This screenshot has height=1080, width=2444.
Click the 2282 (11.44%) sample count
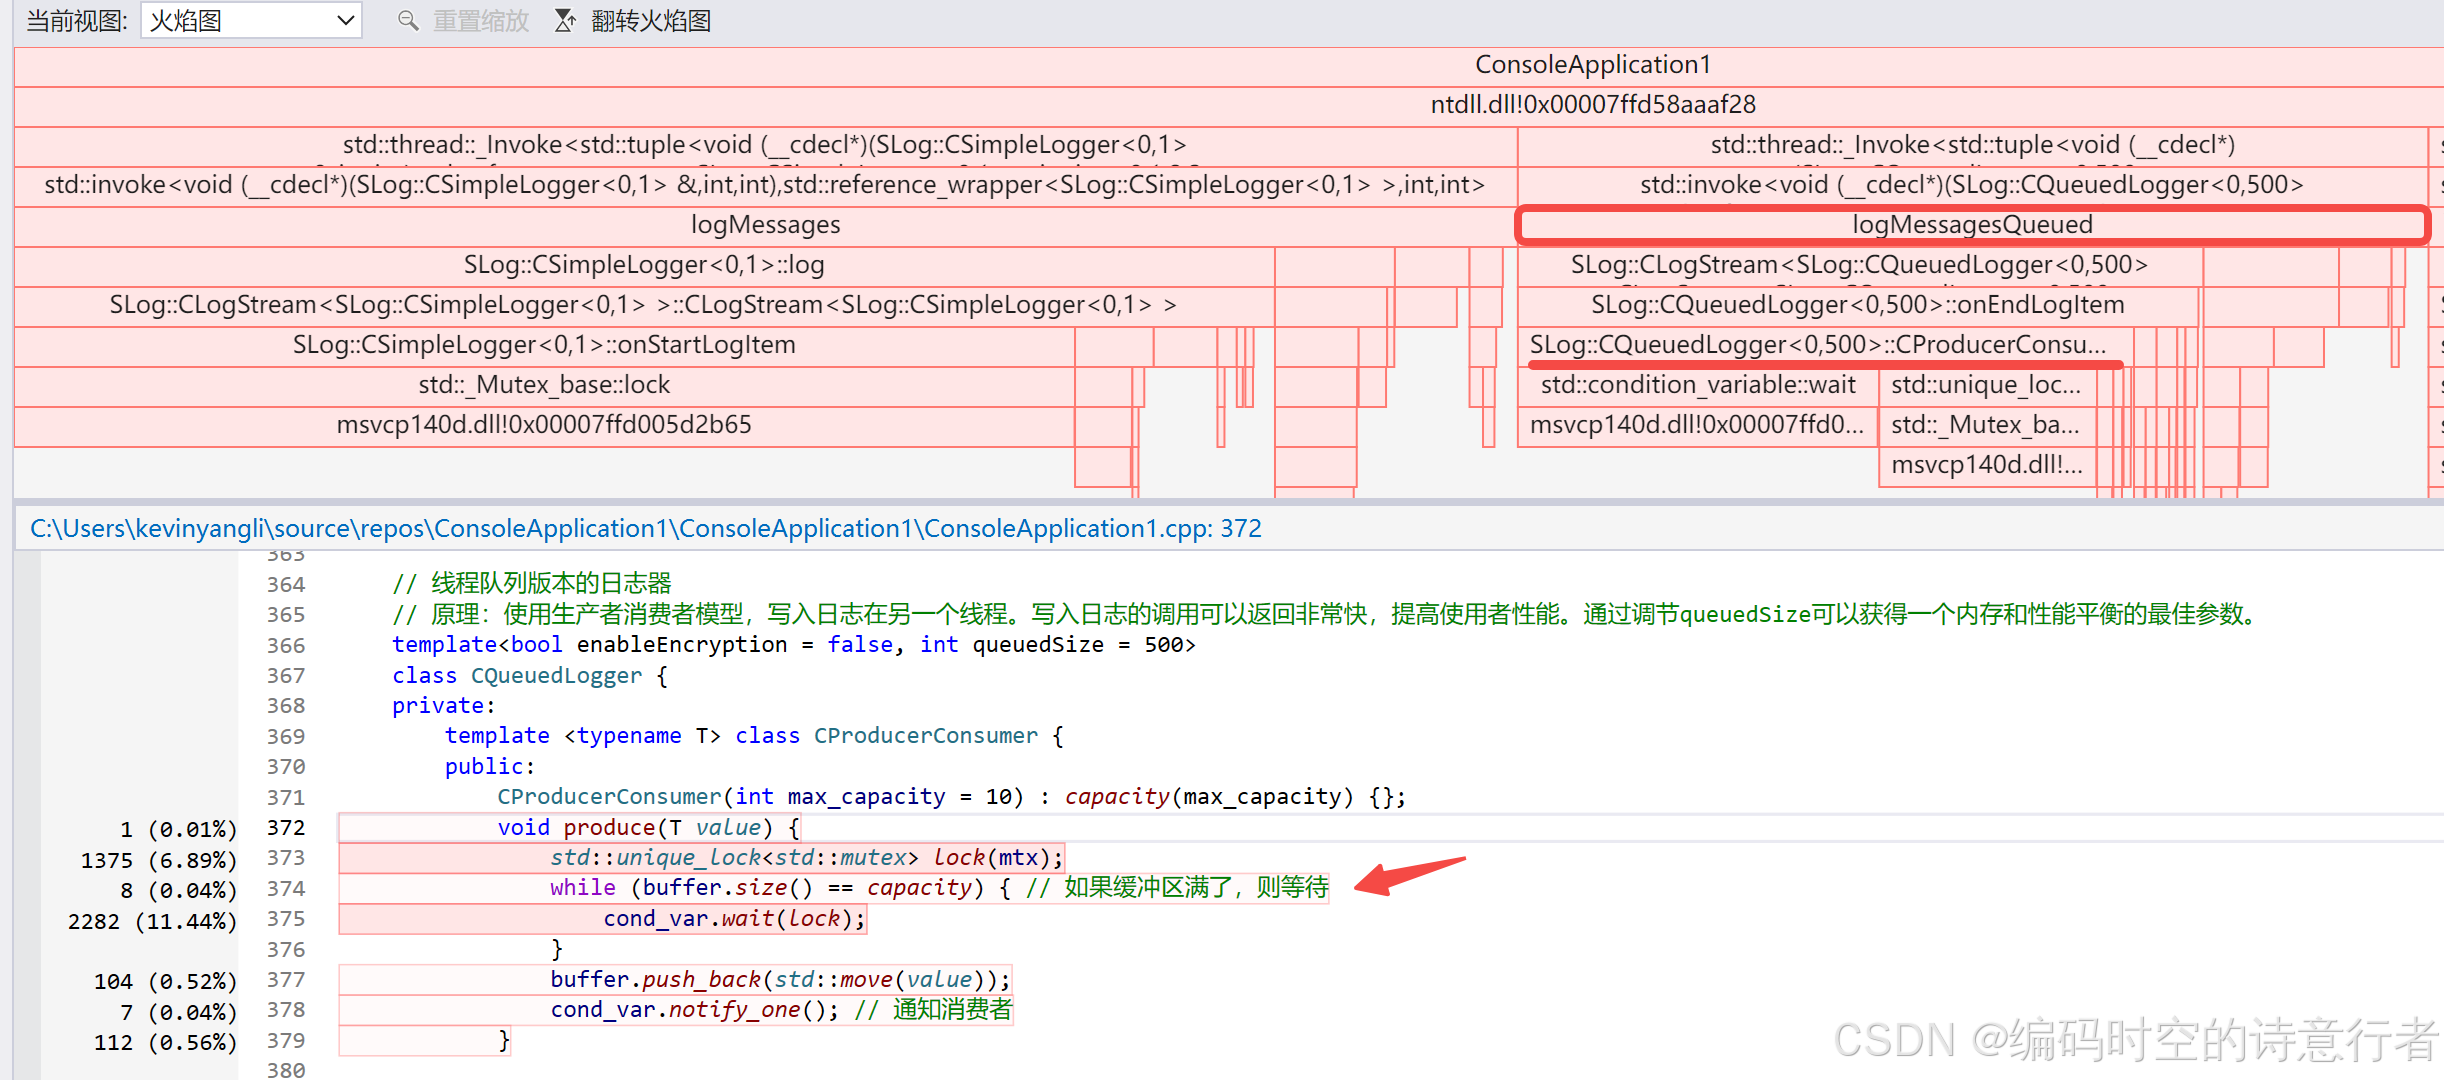pos(152,921)
